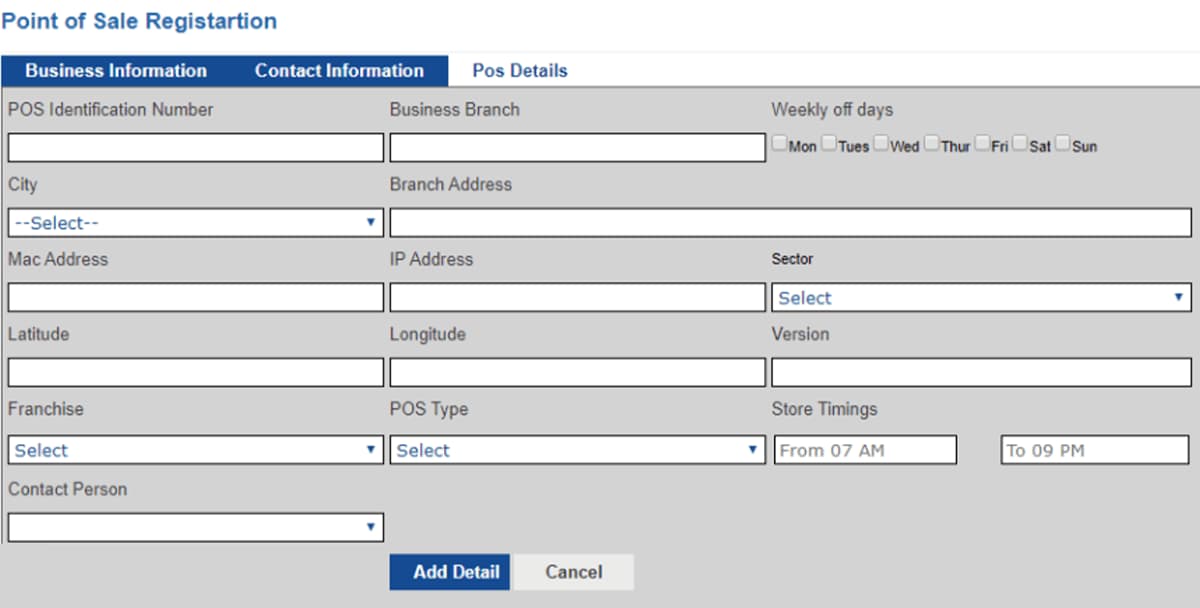
Task: Check the Wed checkbox
Action: [880, 142]
